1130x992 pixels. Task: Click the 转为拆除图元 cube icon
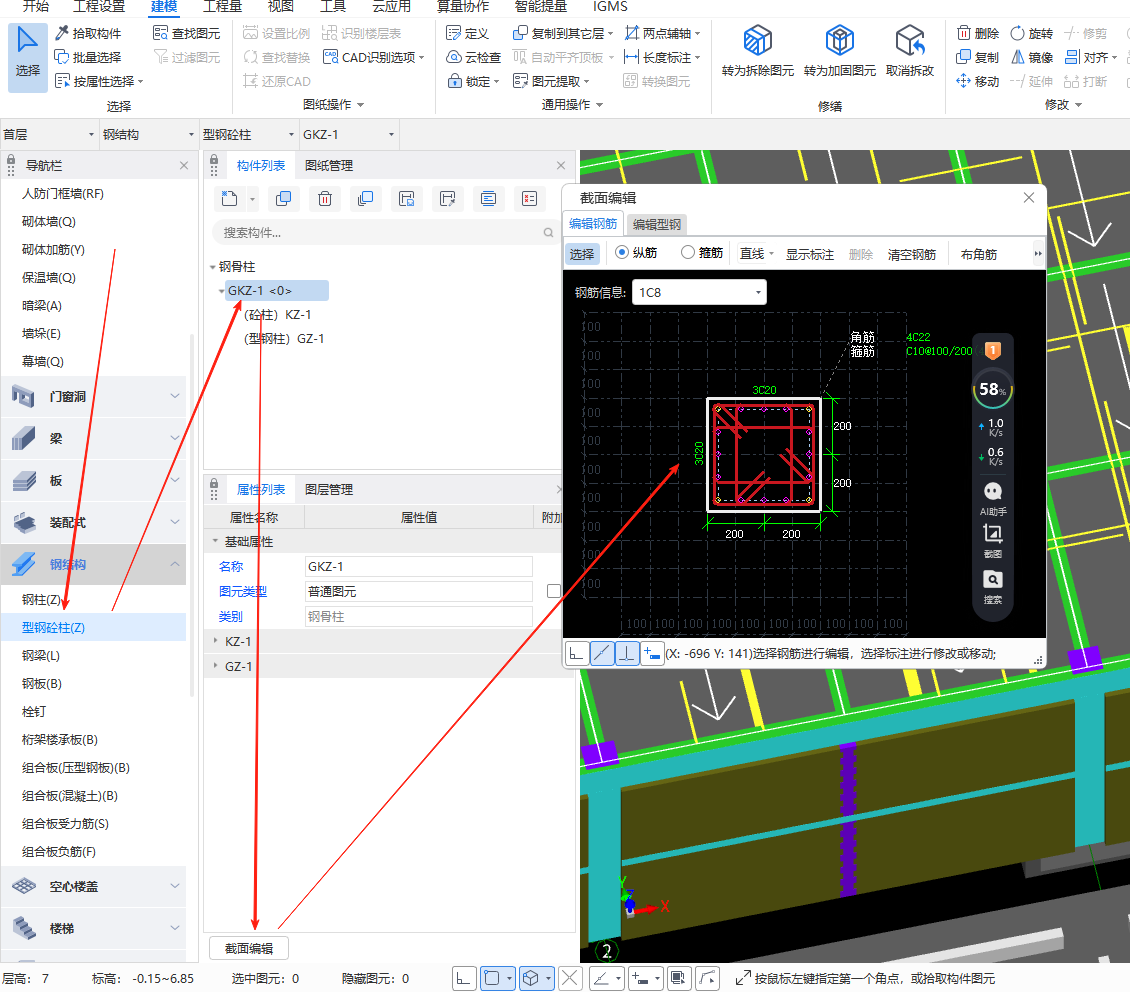click(757, 40)
